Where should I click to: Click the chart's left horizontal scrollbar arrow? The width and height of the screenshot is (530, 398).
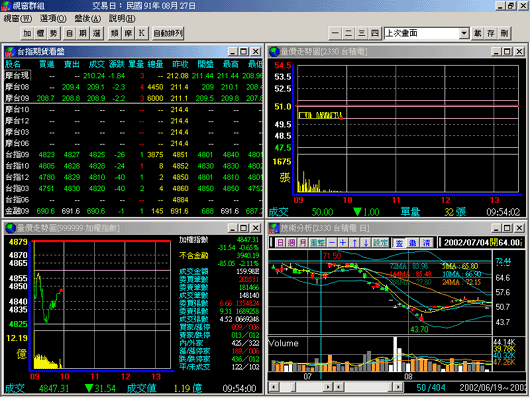[273, 387]
